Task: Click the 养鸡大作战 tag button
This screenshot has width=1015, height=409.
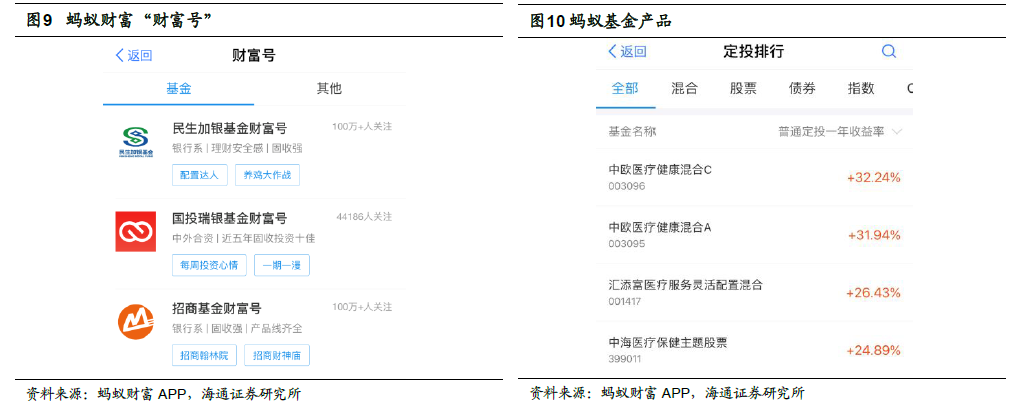Action: (x=267, y=175)
